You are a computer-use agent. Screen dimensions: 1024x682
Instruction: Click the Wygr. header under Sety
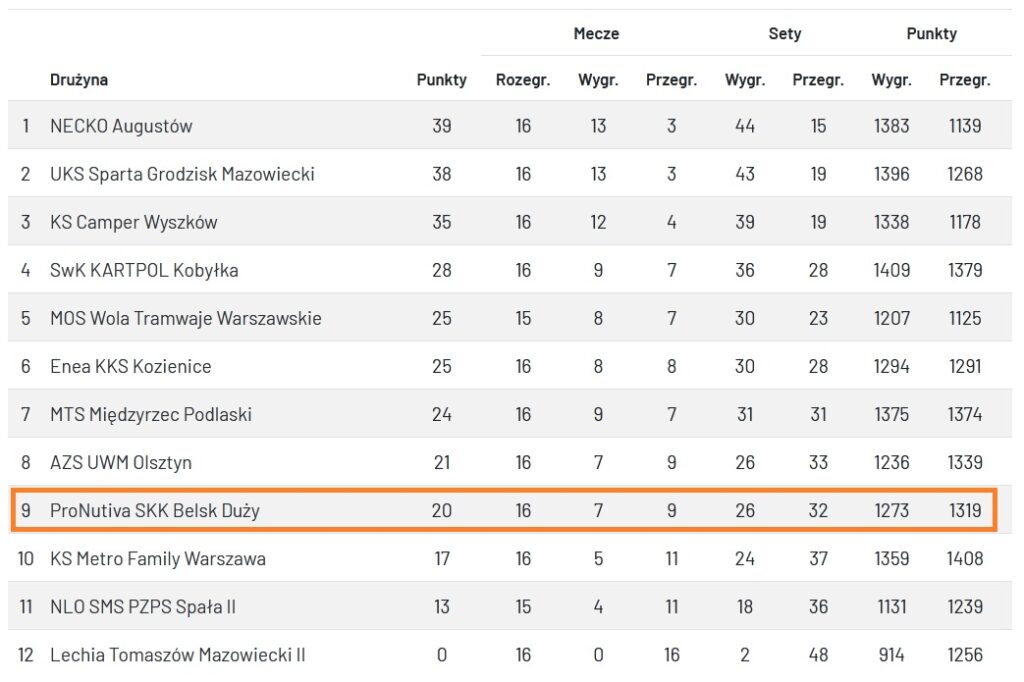tap(744, 80)
